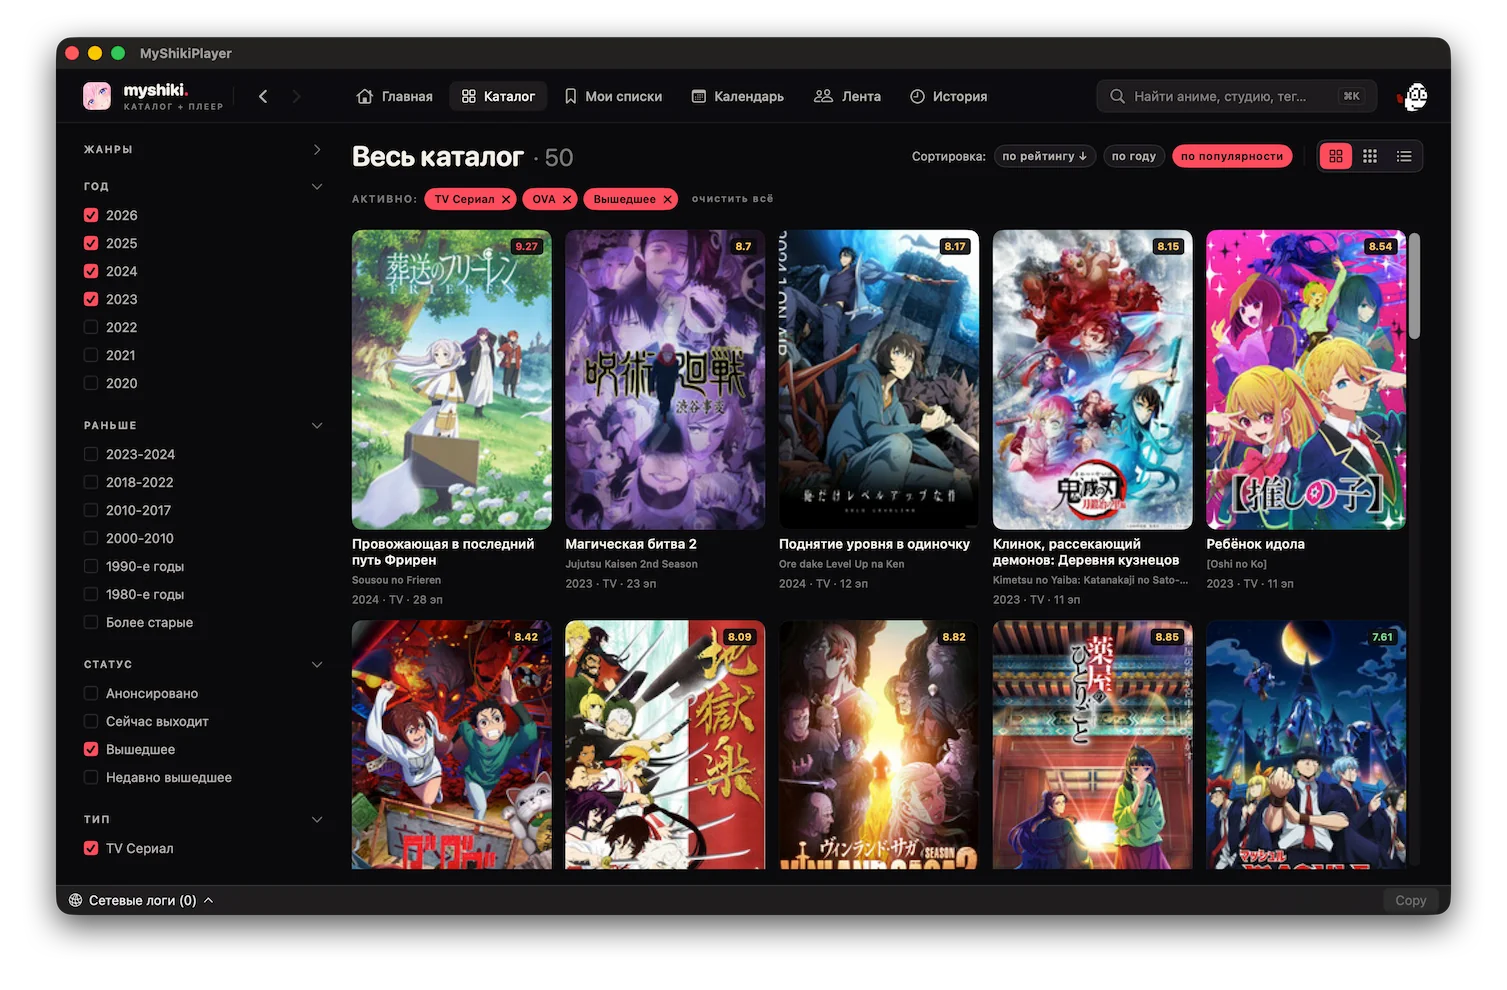Screen dimensions: 1507x990
Task: Switch to large grid view
Action: 1336,156
